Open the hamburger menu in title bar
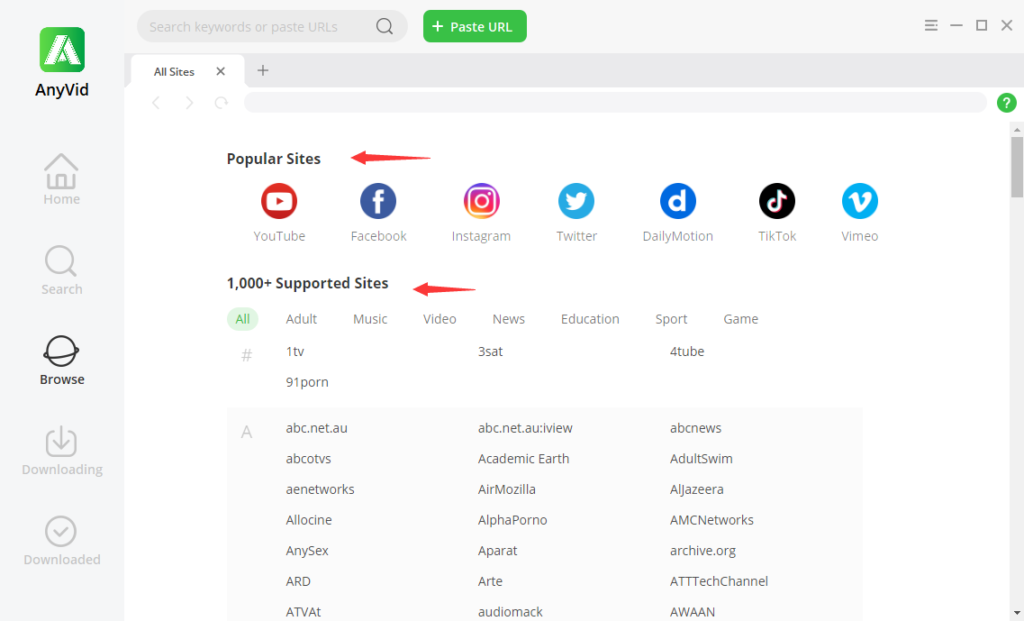The height and width of the screenshot is (621, 1024). (931, 25)
